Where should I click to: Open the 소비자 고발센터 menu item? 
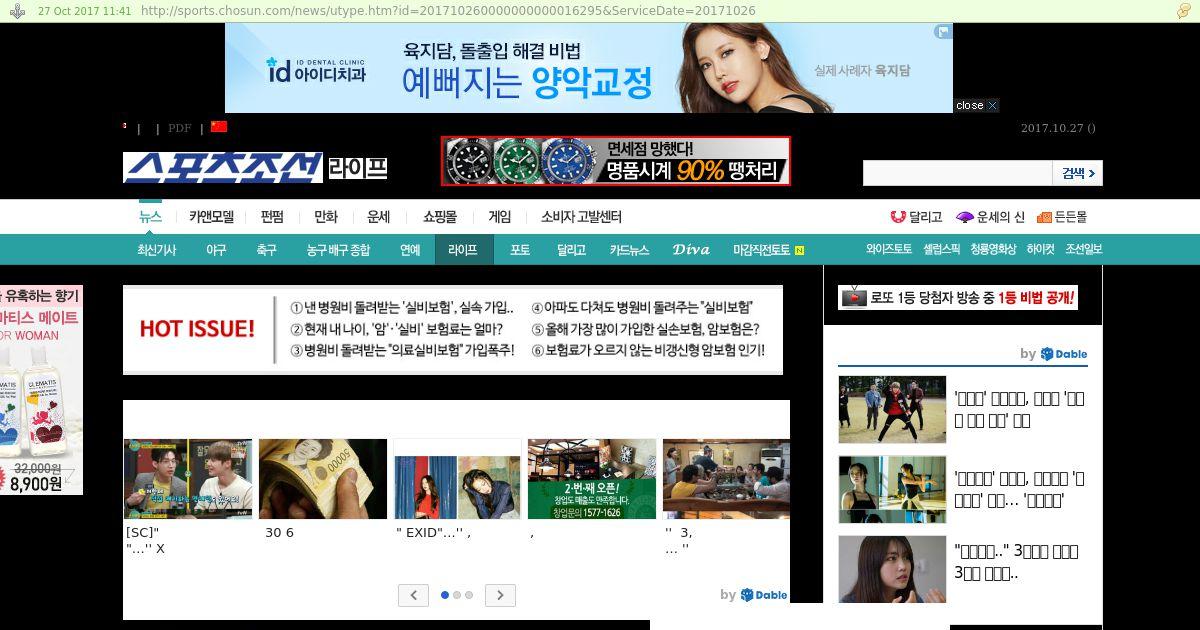[581, 216]
